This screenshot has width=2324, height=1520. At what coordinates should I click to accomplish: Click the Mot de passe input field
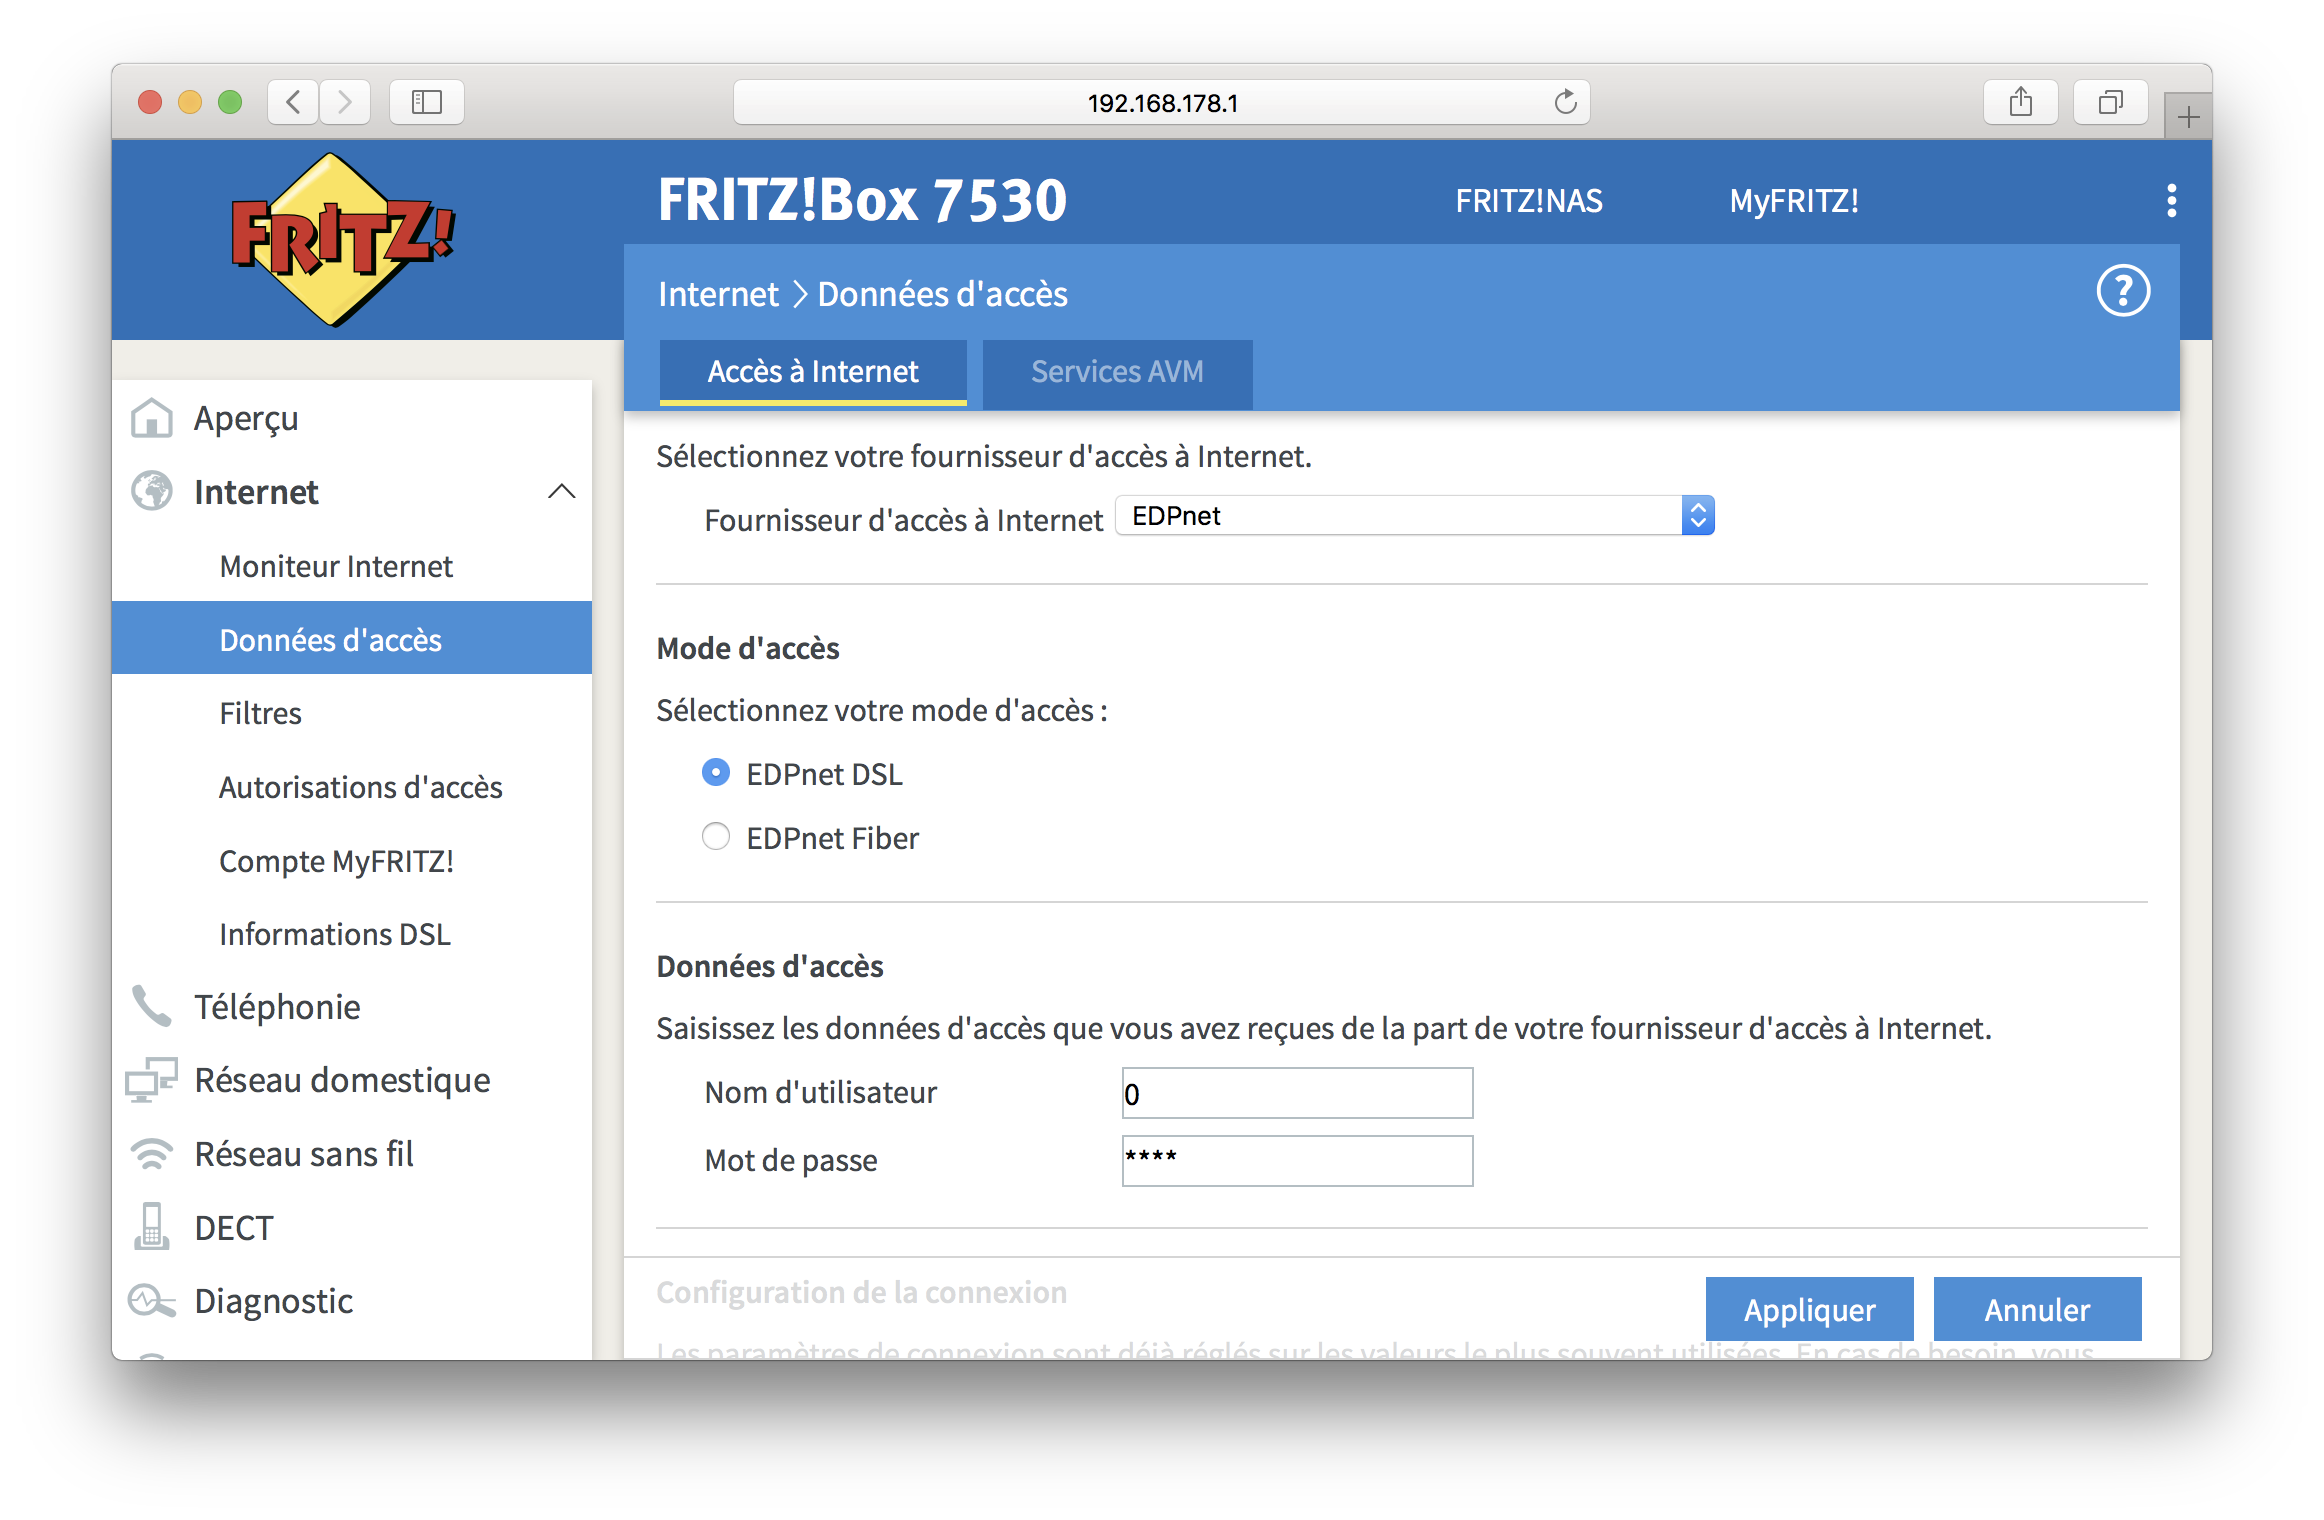click(1297, 1161)
